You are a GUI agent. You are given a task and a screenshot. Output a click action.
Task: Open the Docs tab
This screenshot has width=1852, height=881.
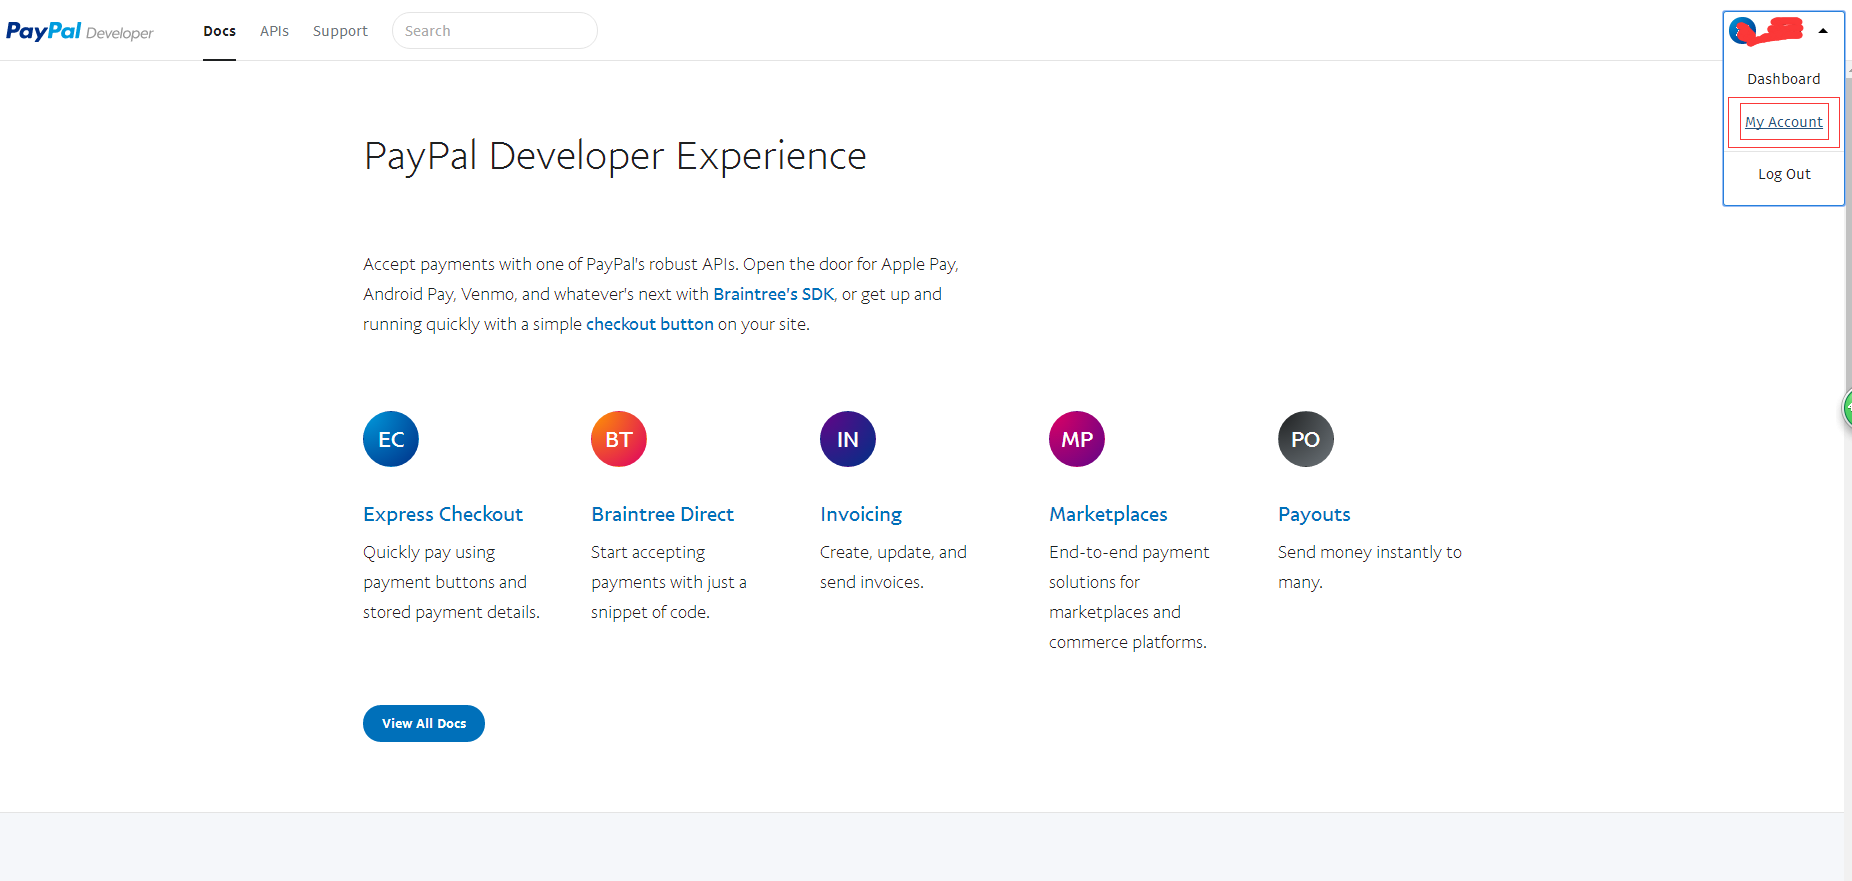[219, 31]
